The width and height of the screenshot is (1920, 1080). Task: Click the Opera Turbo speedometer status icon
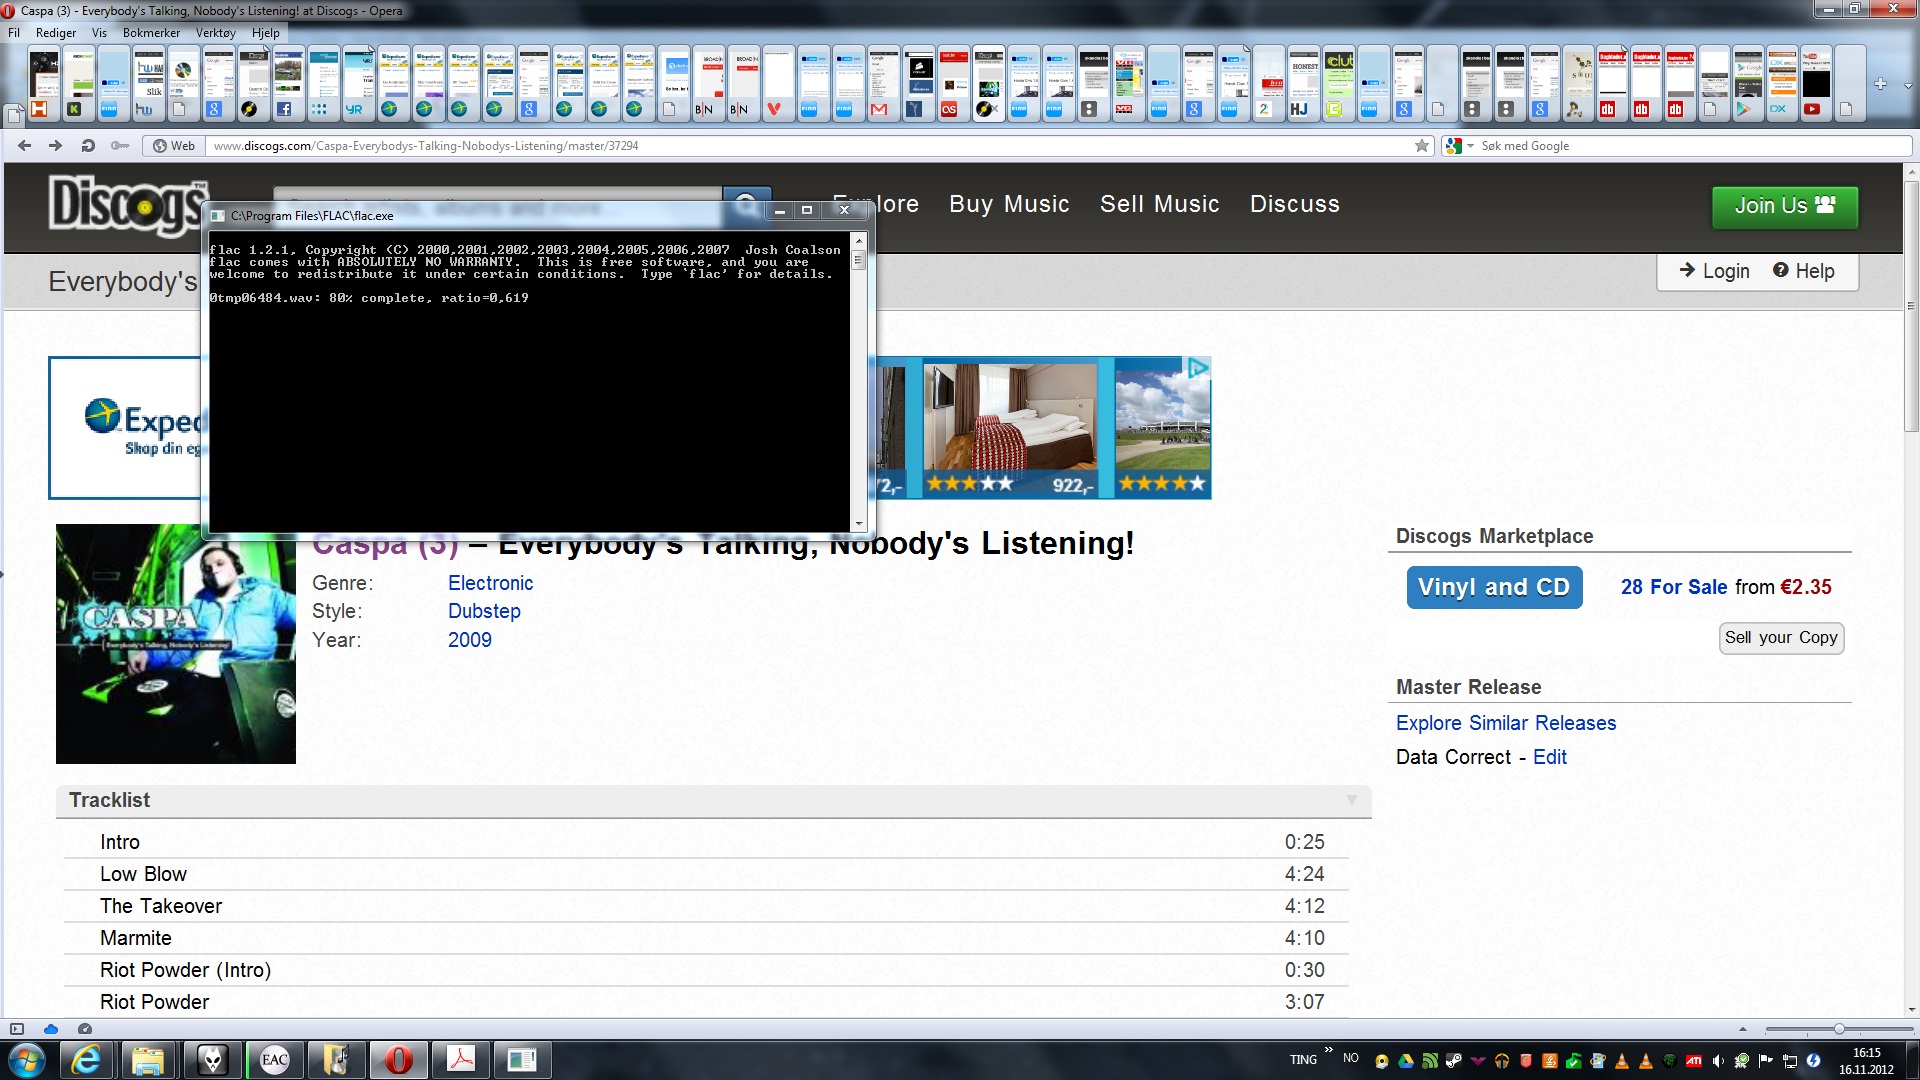pyautogui.click(x=85, y=1028)
